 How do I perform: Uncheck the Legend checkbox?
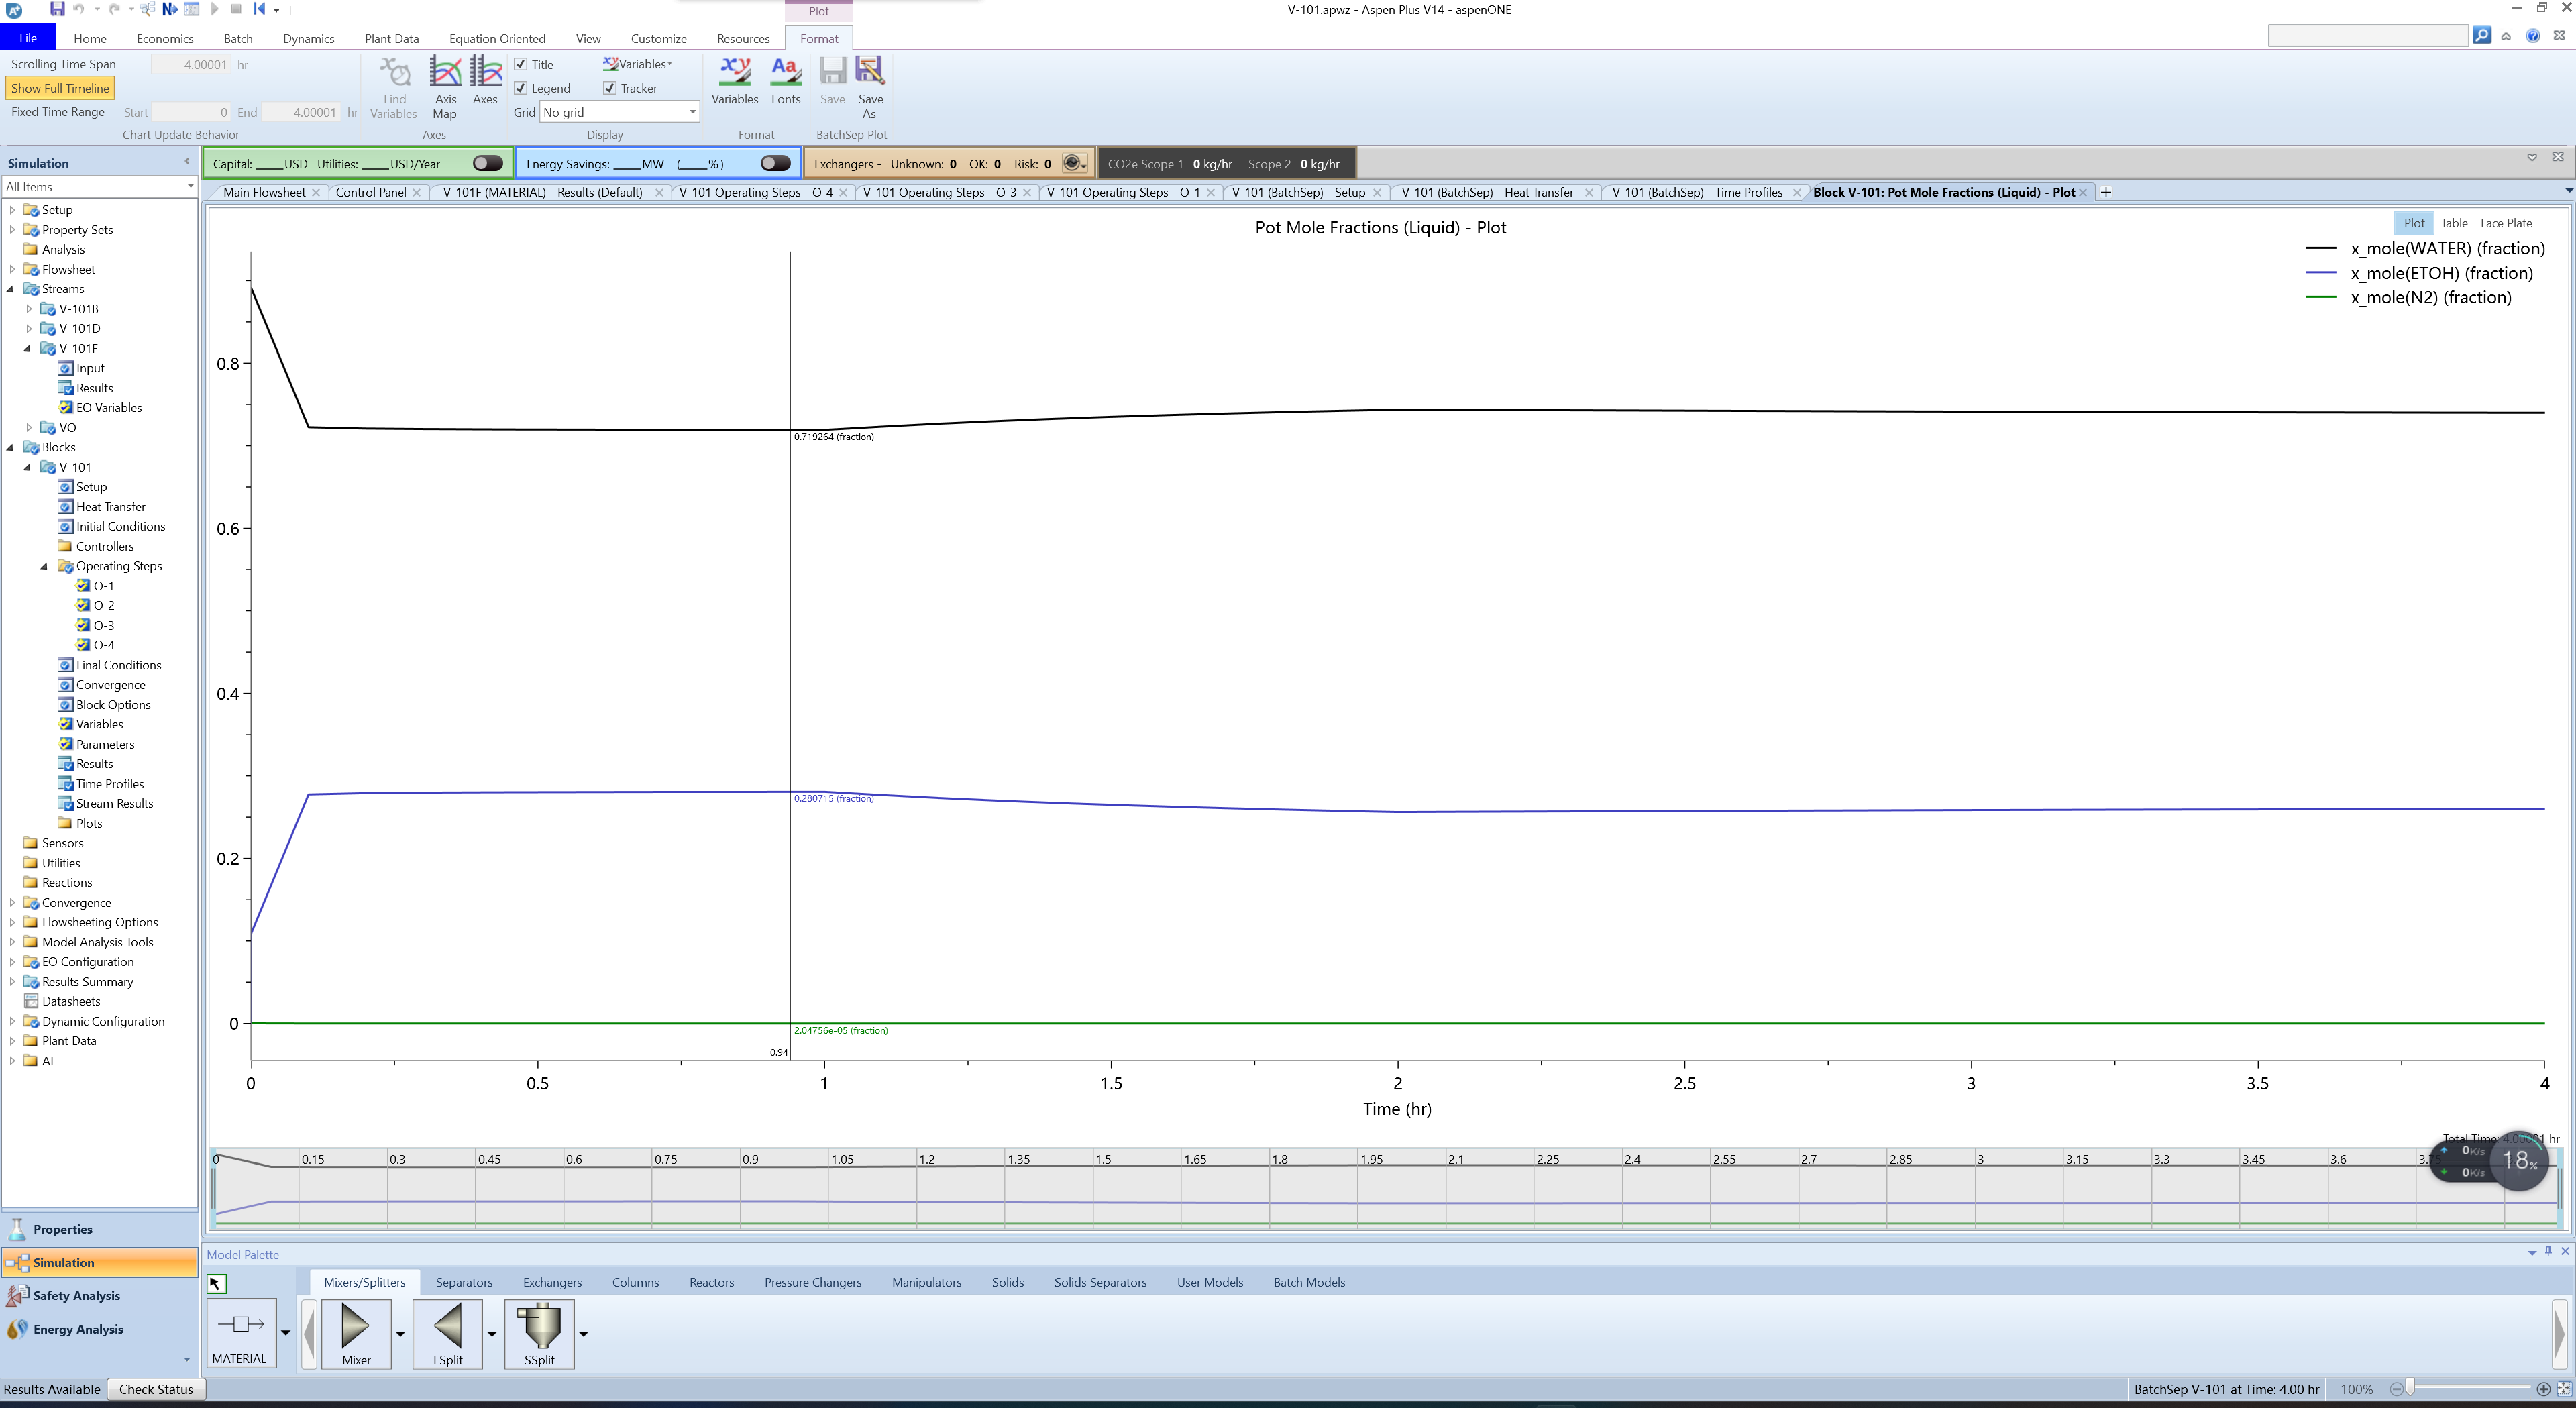(x=521, y=88)
